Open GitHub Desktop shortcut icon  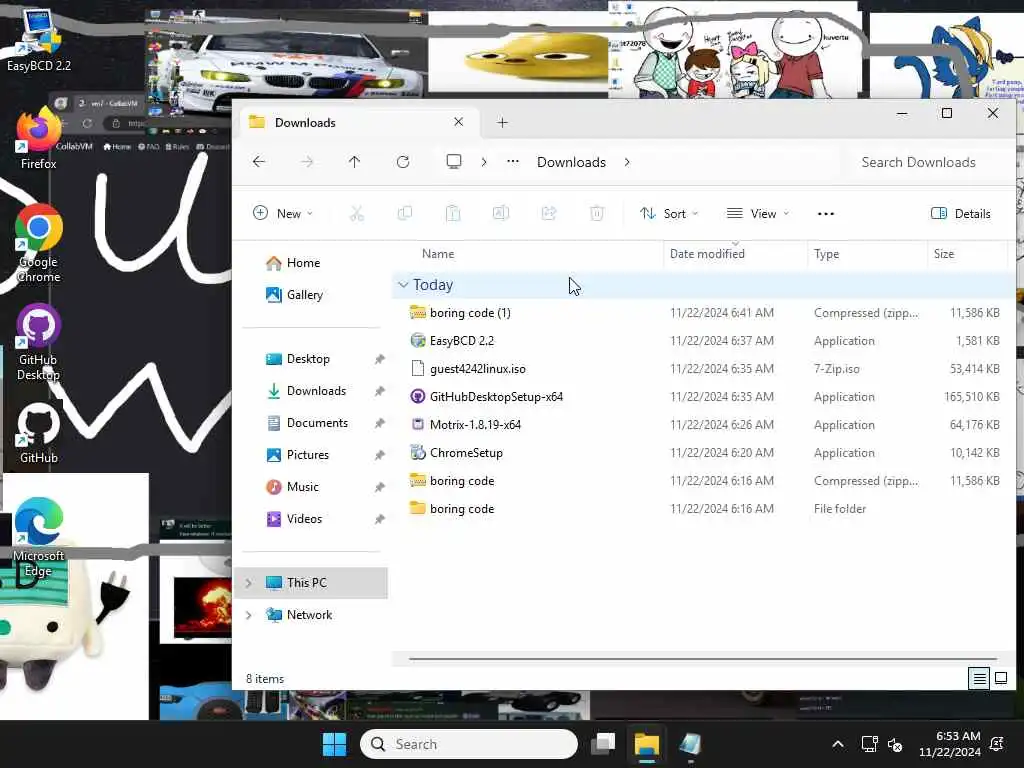point(39,342)
